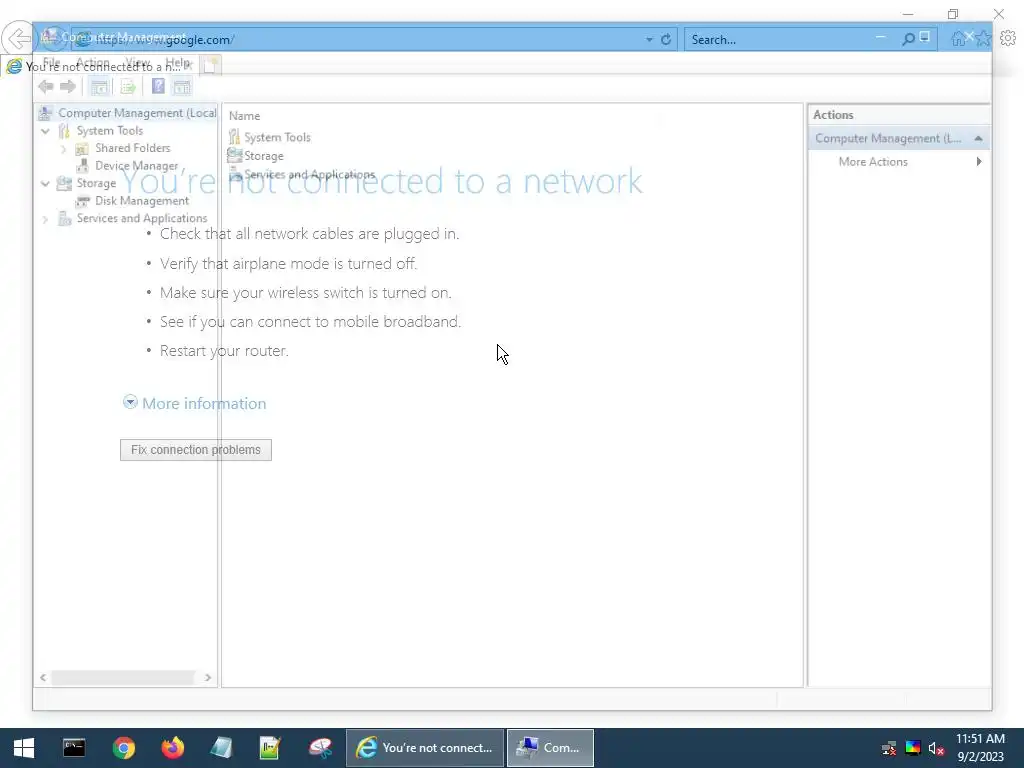Image resolution: width=1024 pixels, height=768 pixels.
Task: Click the tree pane scrollbar right arrow
Action: (208, 678)
